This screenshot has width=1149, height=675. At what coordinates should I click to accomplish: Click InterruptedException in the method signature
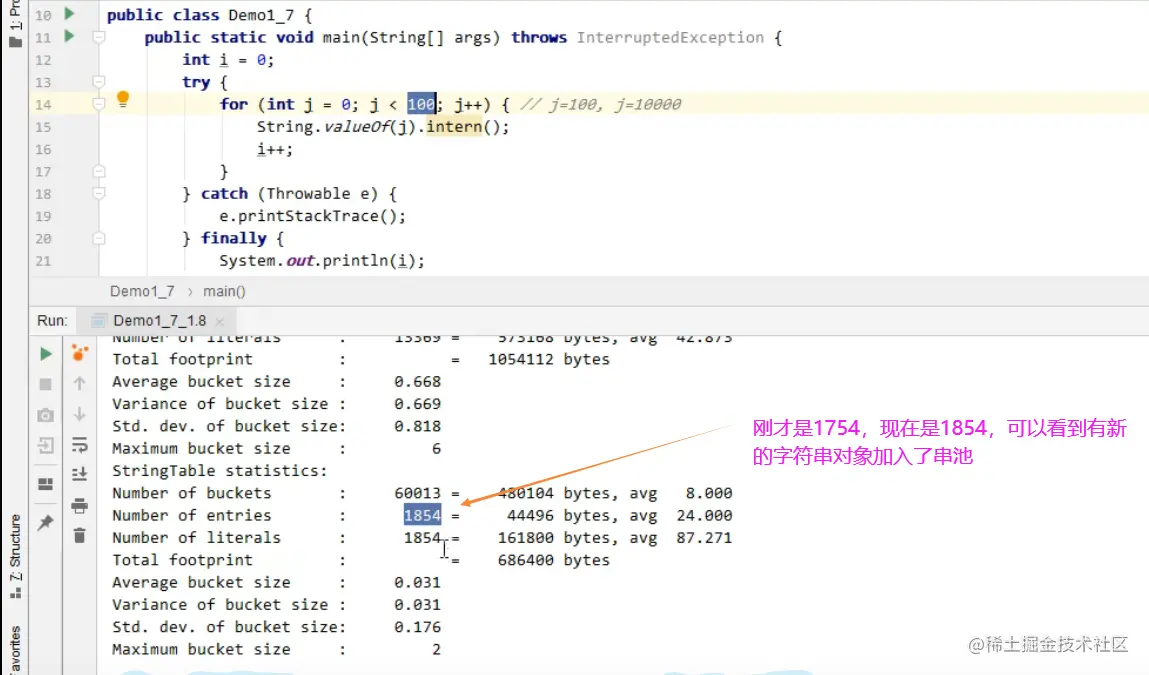click(670, 37)
